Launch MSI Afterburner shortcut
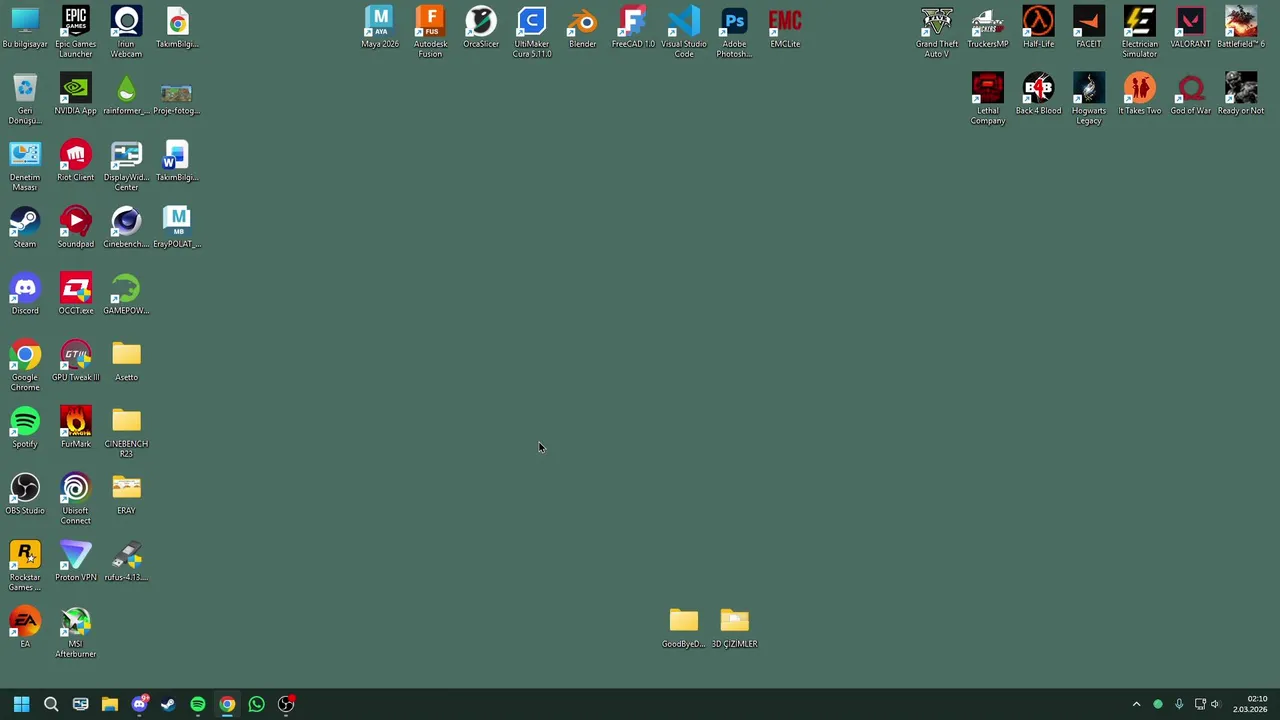This screenshot has width=1280, height=720. click(75, 631)
